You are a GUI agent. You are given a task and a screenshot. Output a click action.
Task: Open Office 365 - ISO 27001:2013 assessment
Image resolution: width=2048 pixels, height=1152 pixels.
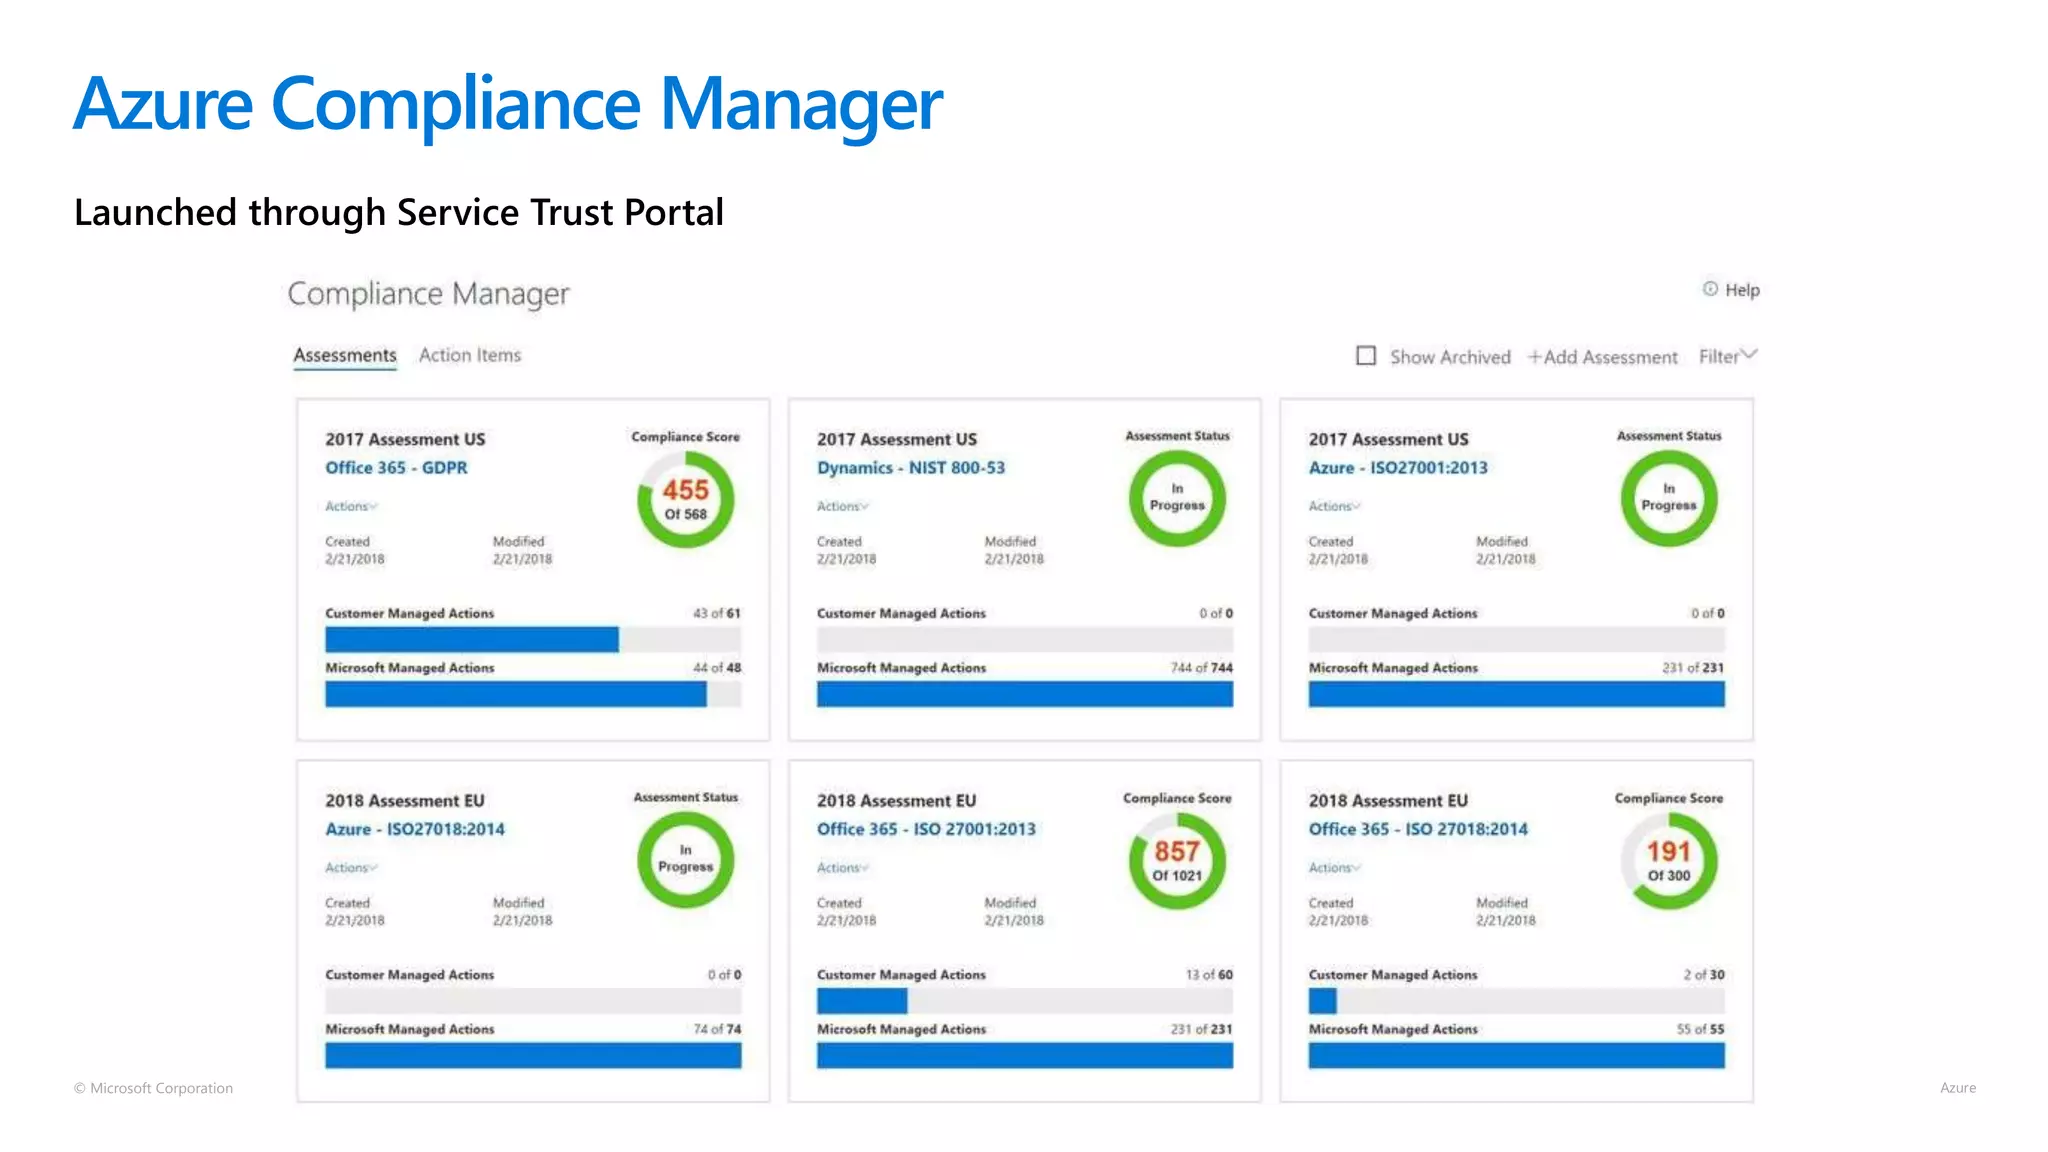coord(926,829)
